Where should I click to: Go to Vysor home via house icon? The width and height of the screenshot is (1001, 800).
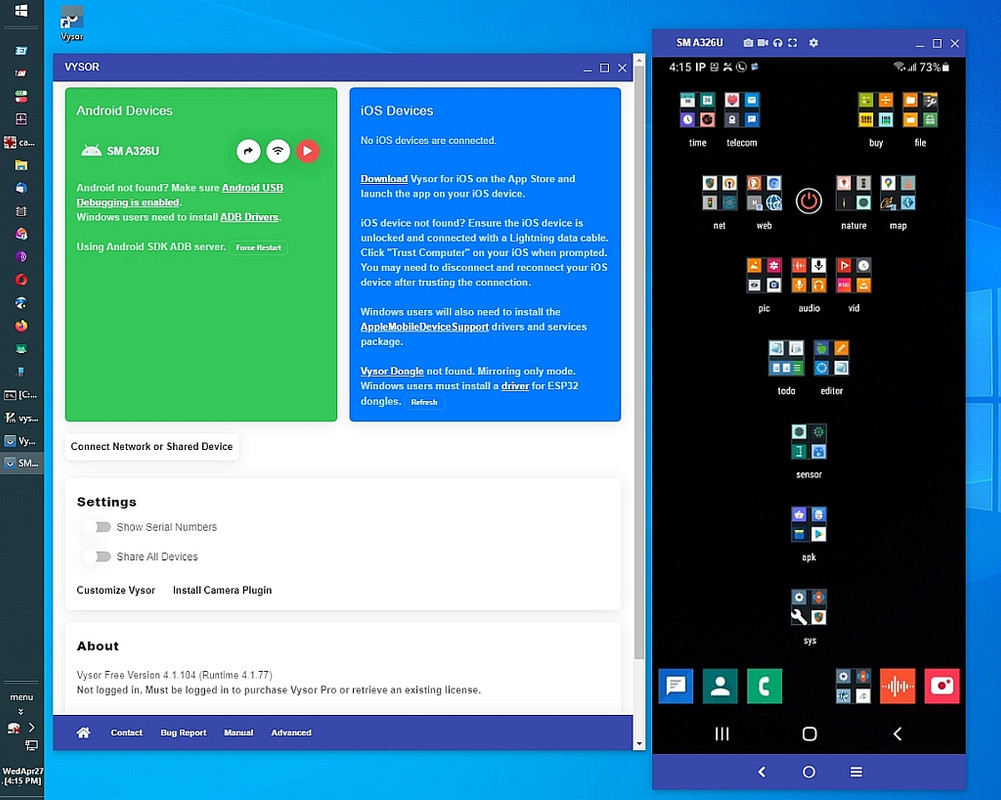83,732
